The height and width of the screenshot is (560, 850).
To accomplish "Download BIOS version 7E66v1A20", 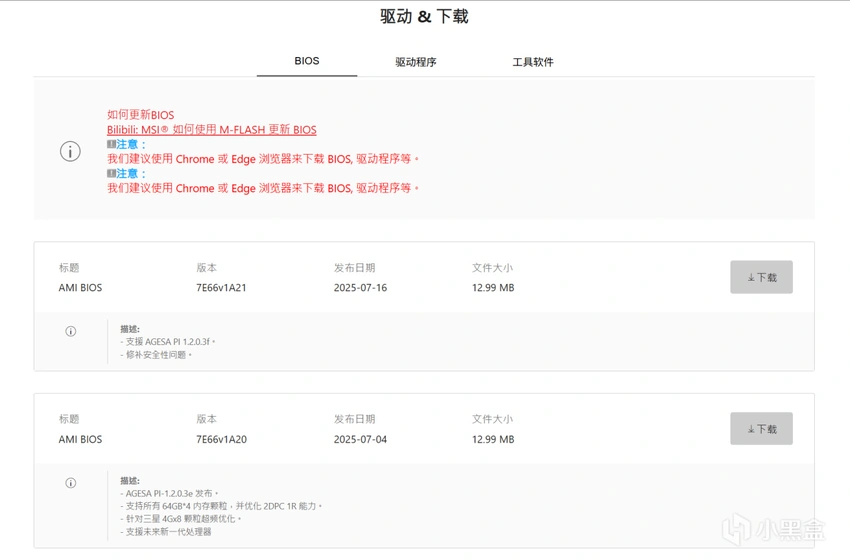I will tap(761, 429).
